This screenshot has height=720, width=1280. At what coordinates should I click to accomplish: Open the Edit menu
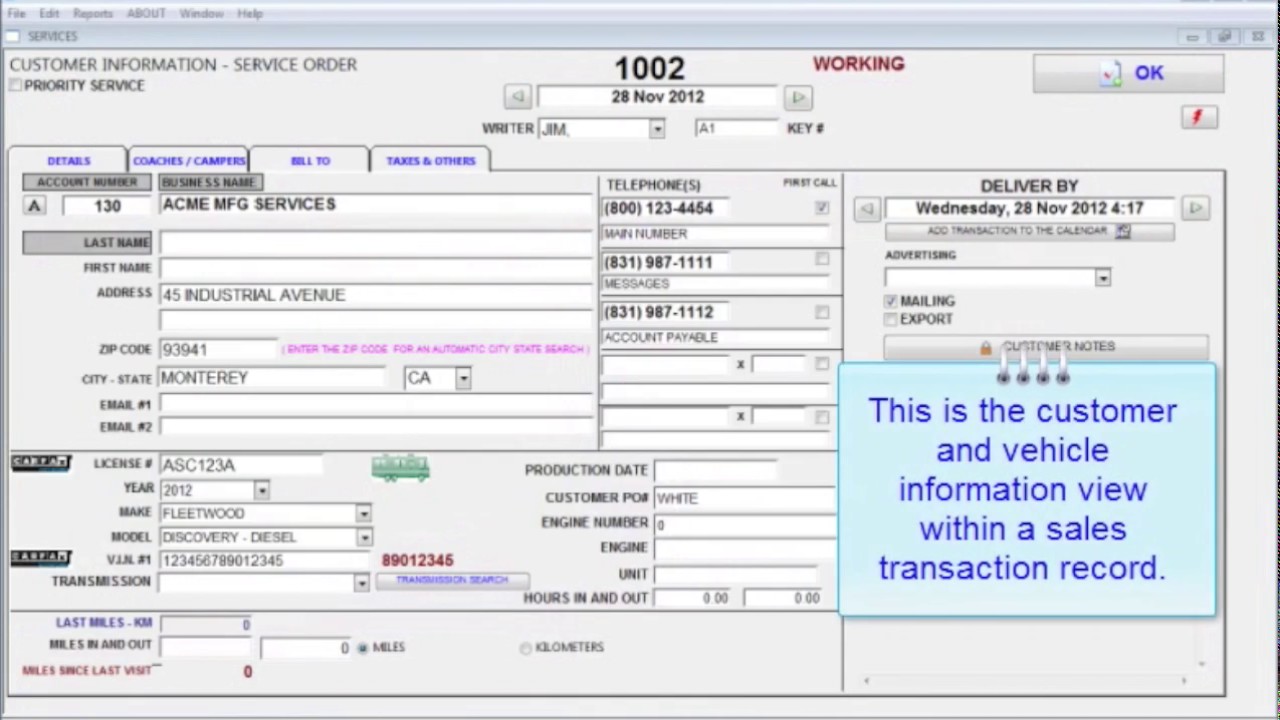50,13
